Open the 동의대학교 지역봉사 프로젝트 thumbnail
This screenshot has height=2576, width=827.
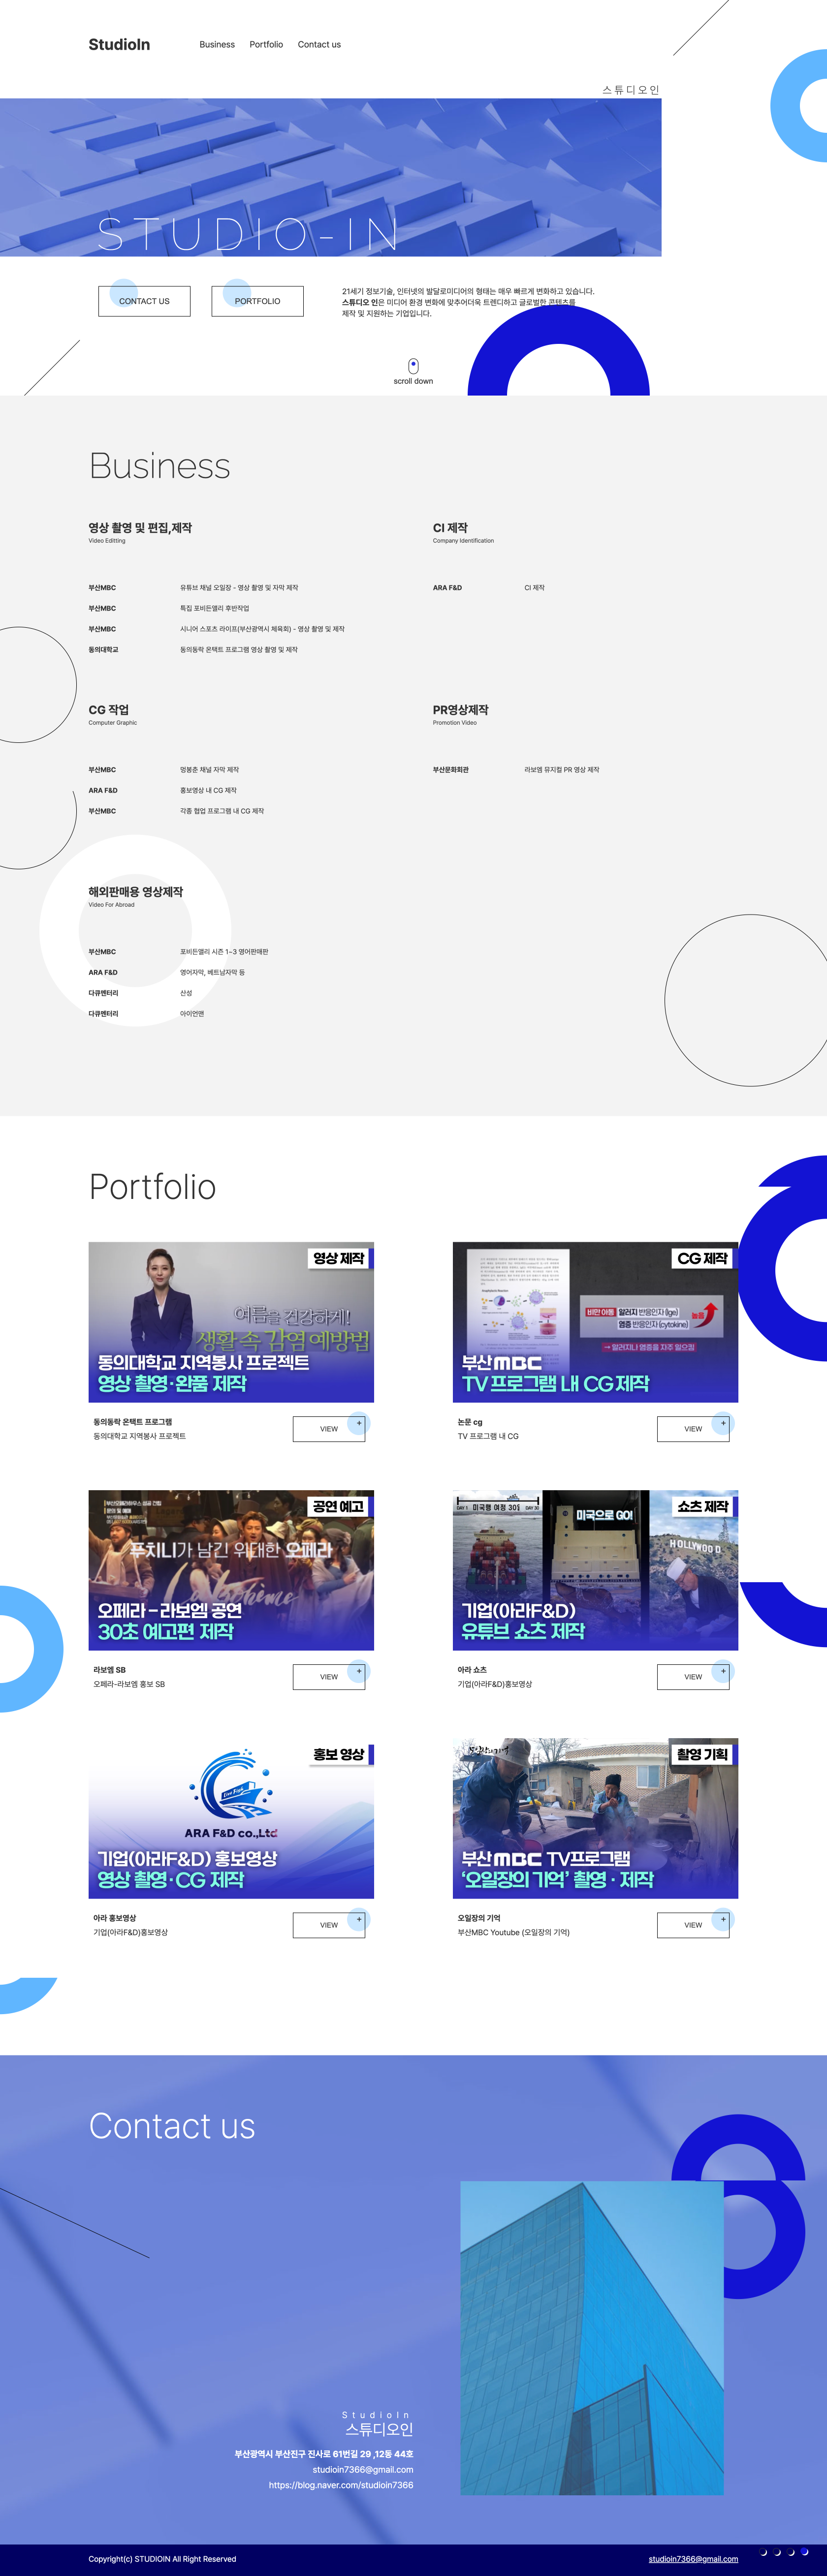coord(231,1322)
